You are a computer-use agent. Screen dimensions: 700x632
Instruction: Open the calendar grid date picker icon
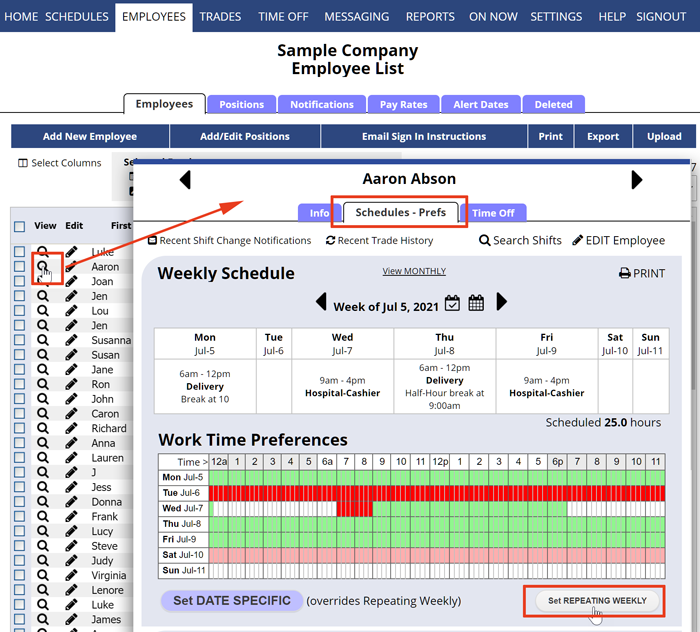click(x=476, y=303)
